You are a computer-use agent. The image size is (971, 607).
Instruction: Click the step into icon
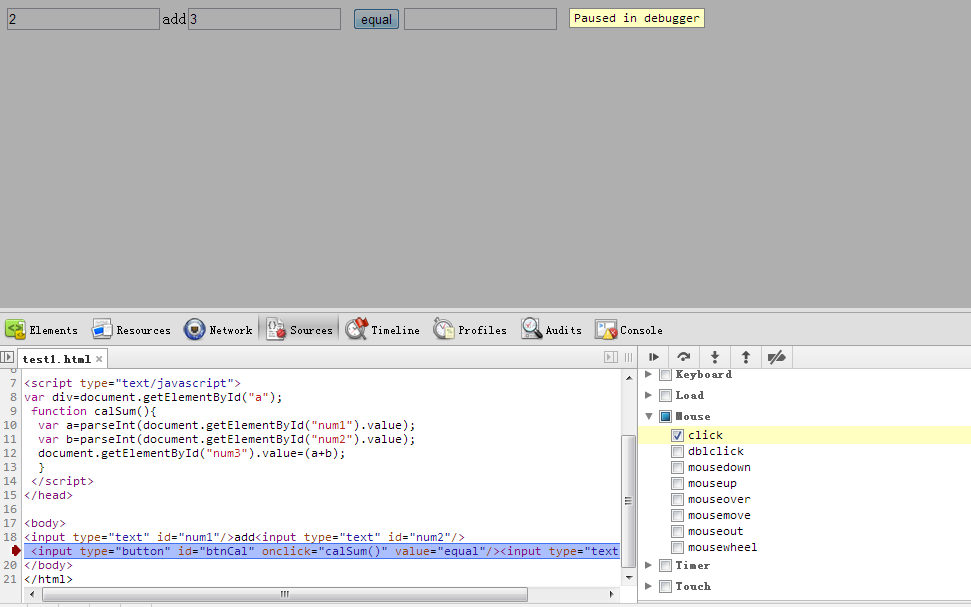(715, 357)
